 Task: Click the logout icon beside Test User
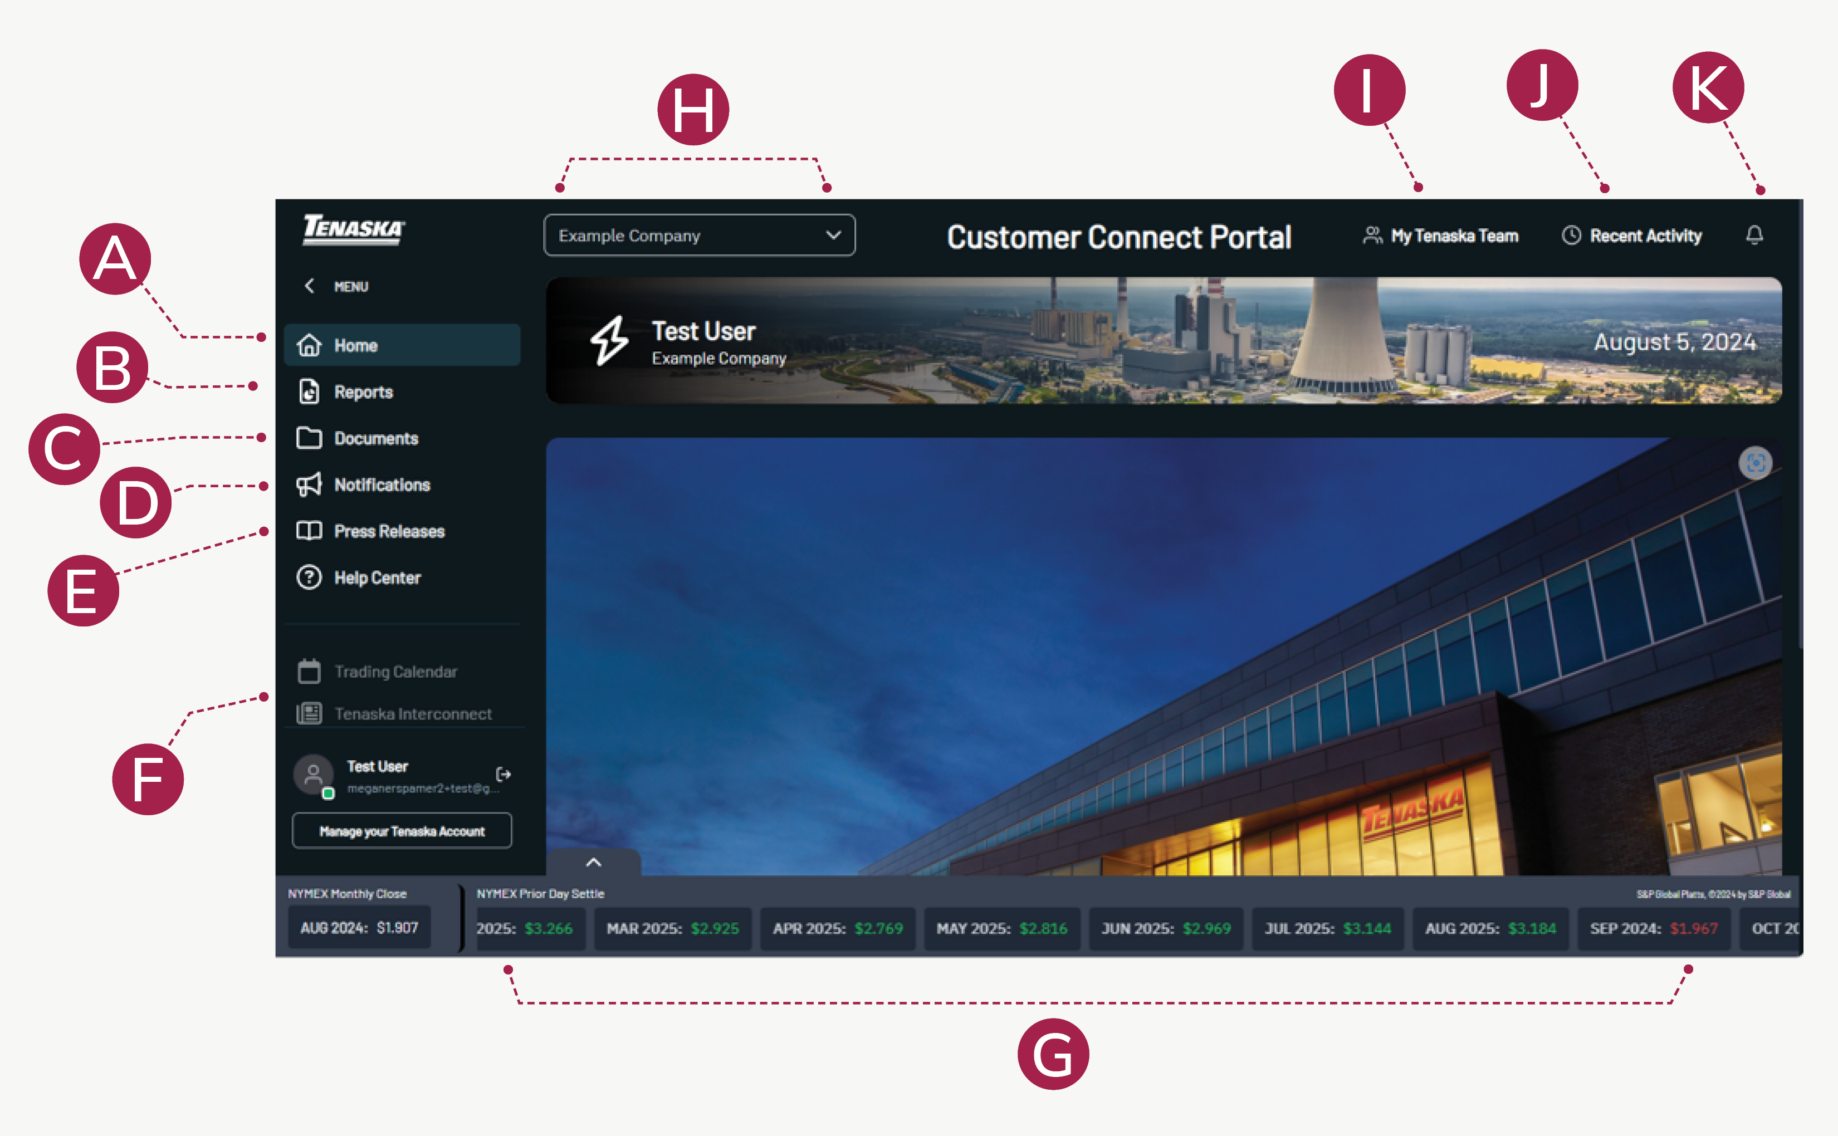point(503,774)
